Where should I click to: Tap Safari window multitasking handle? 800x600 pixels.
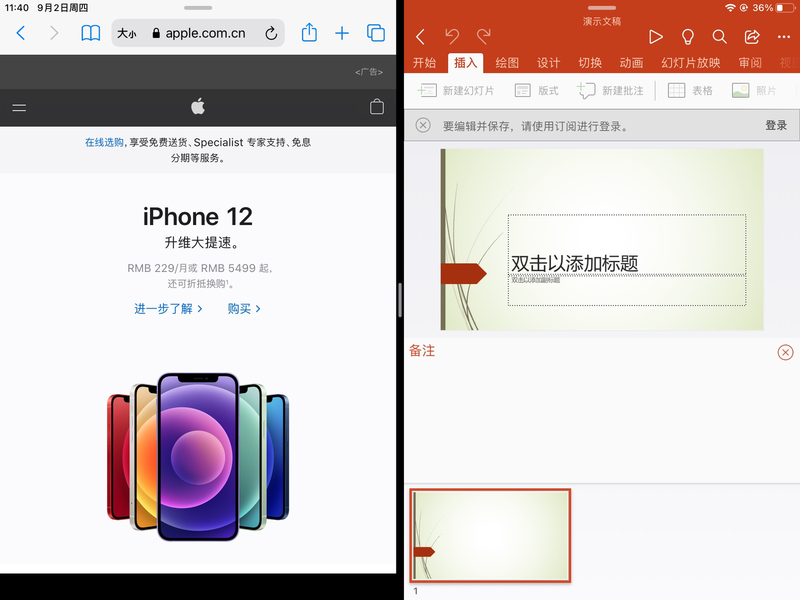198,8
